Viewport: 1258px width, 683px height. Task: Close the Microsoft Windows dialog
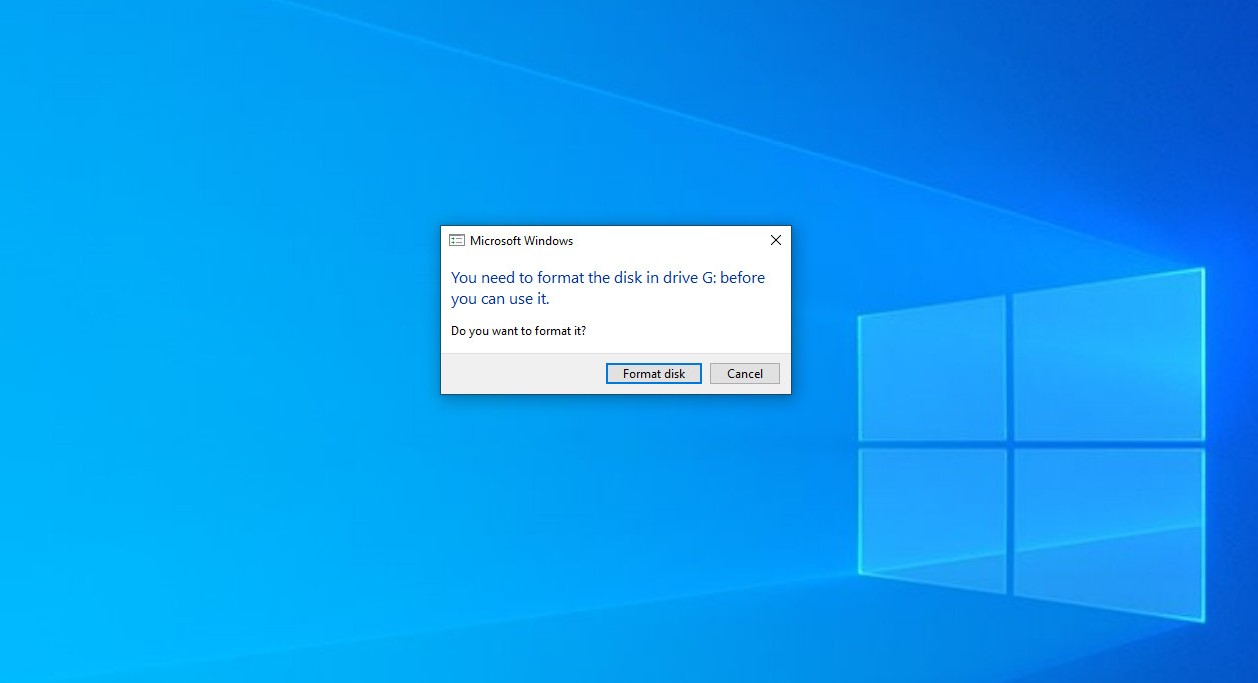click(x=775, y=240)
